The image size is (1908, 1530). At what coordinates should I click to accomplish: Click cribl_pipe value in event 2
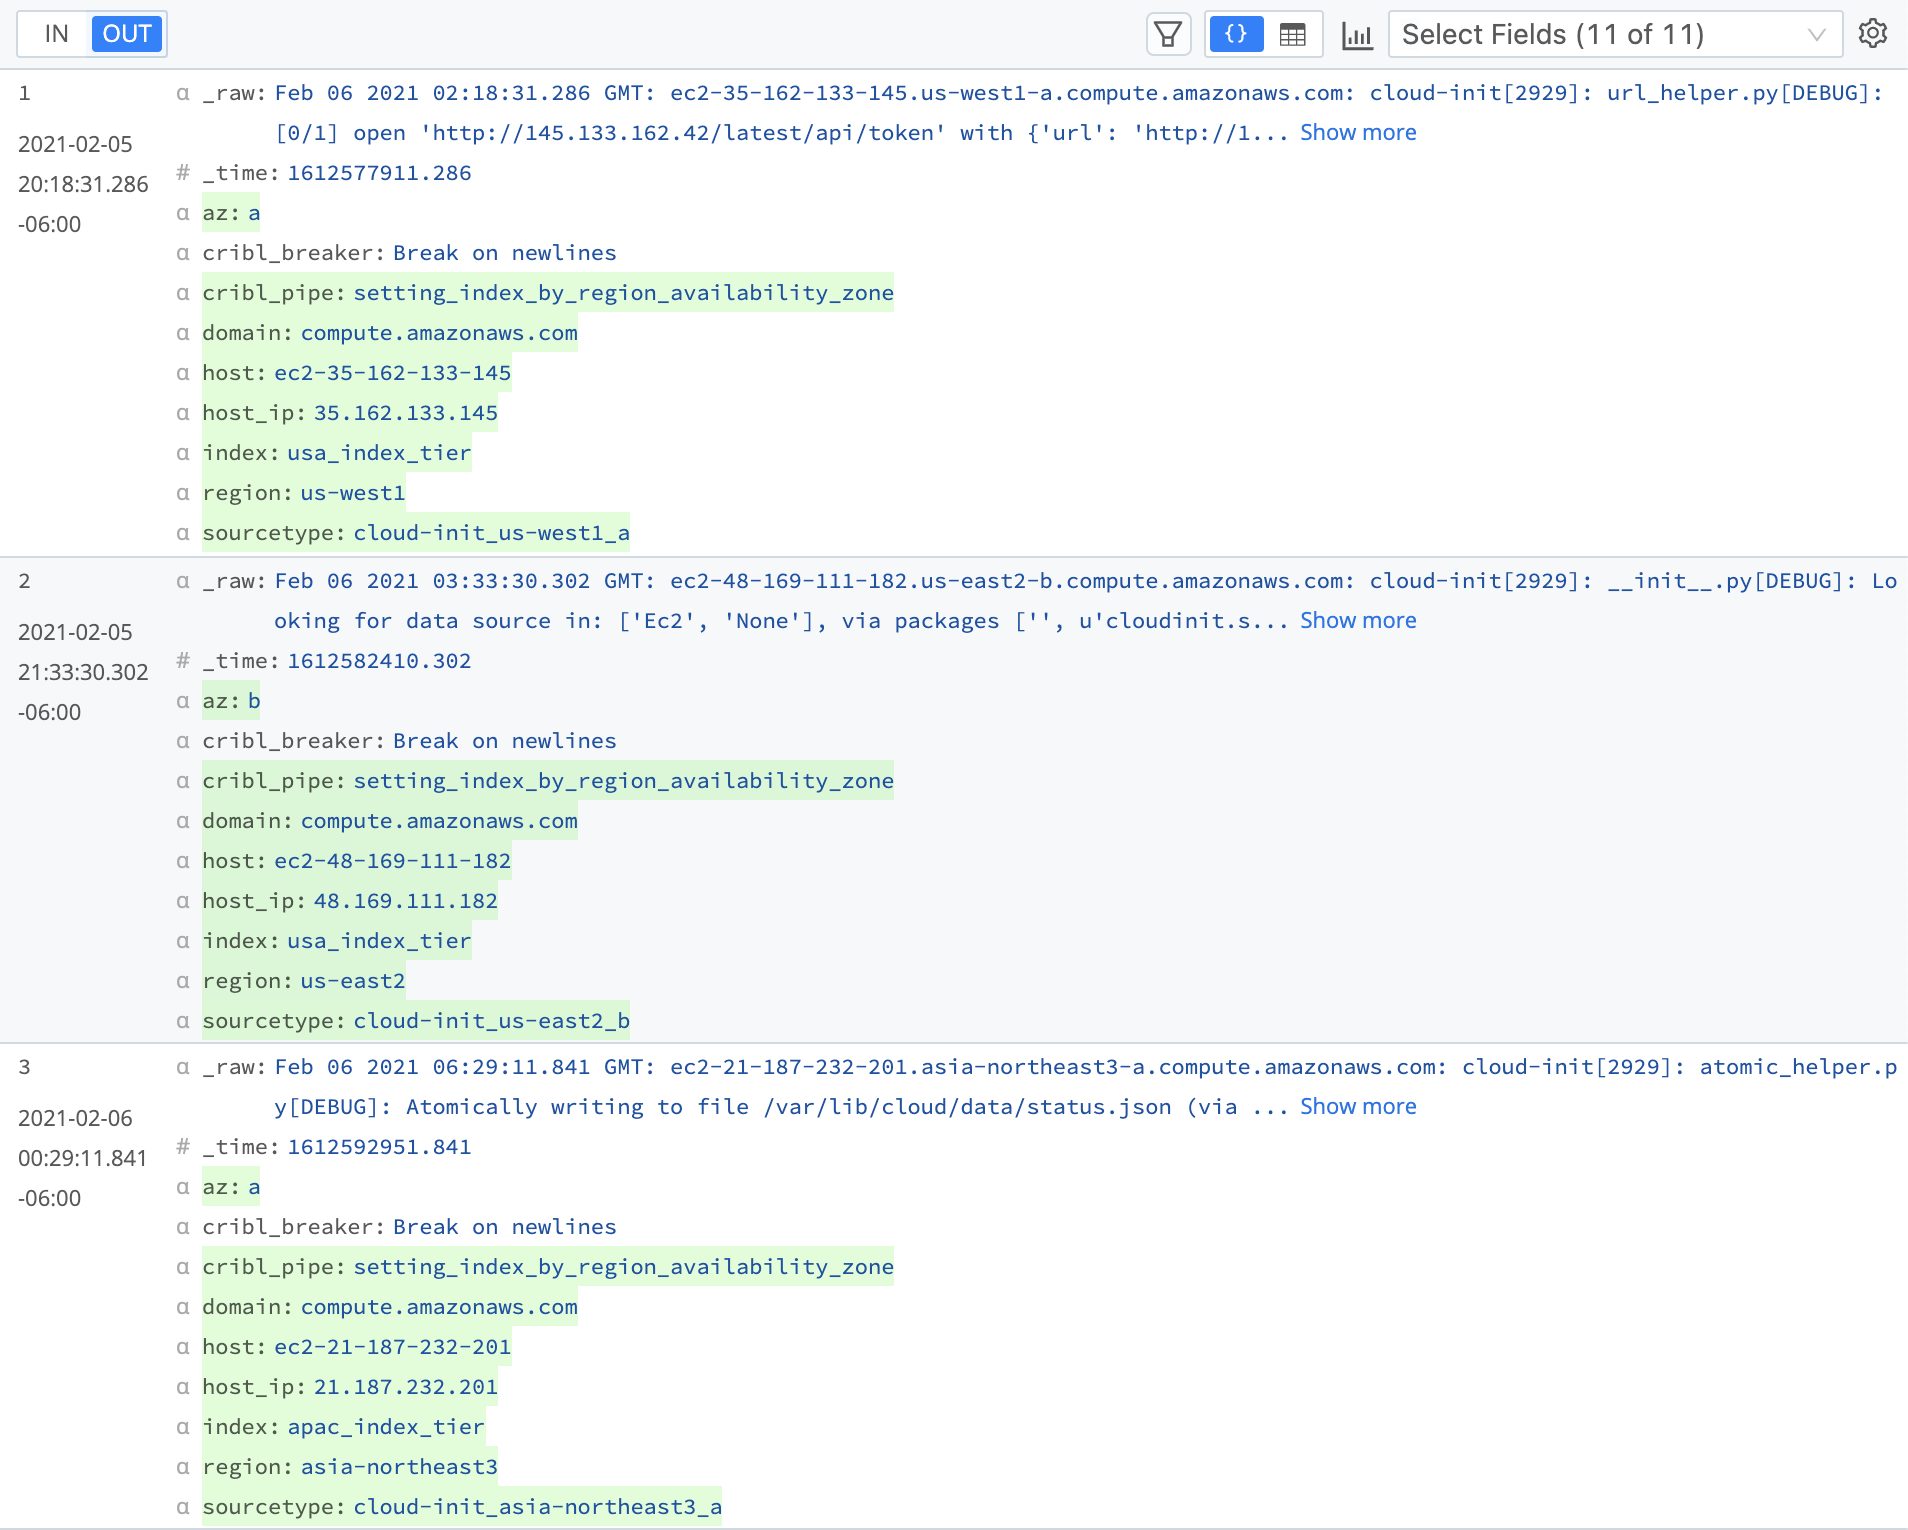[x=623, y=781]
